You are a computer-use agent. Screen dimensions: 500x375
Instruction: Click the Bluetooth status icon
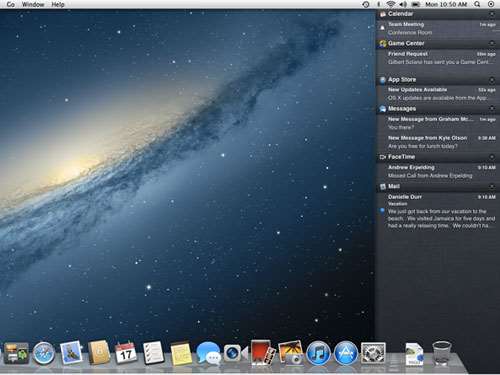tap(378, 4)
